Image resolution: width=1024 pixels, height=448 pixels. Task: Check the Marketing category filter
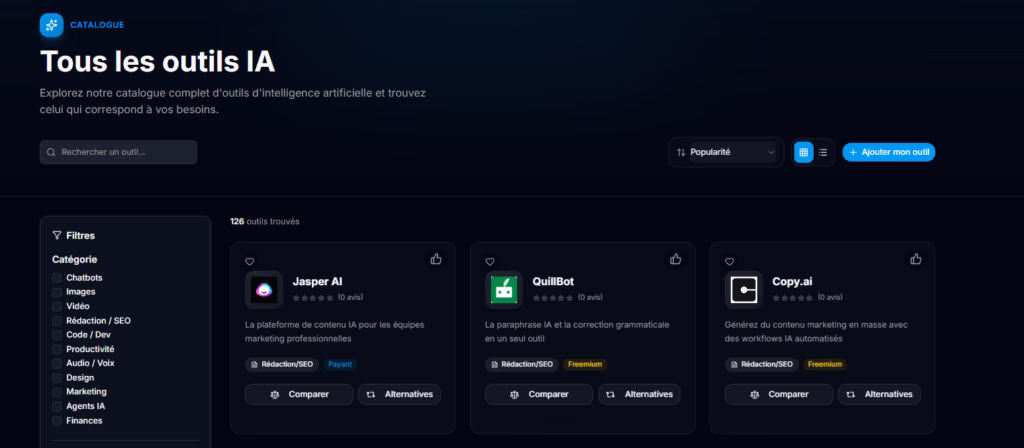57,392
